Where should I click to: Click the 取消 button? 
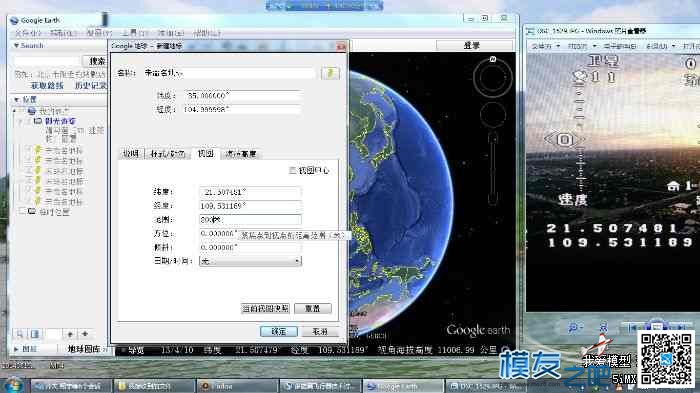click(x=320, y=331)
